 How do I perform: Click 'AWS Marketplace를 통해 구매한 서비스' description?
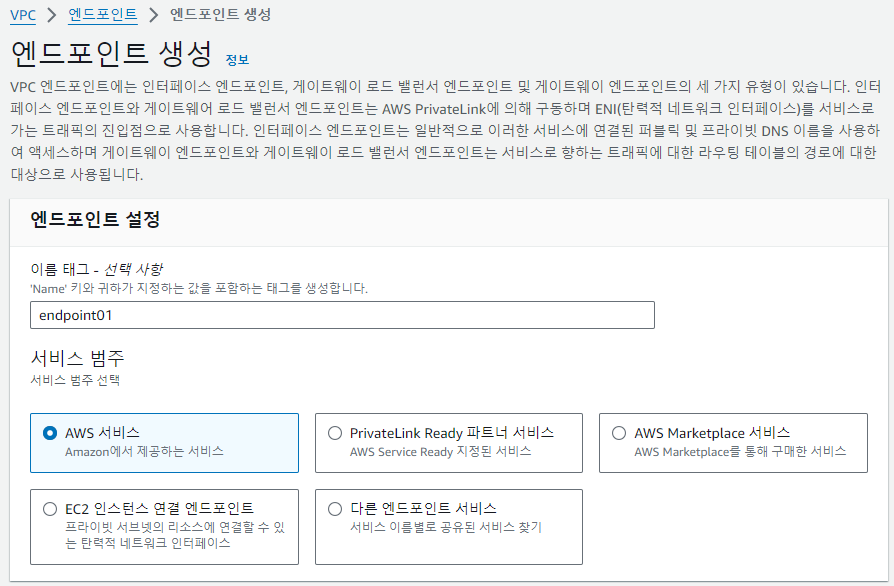[x=740, y=451]
